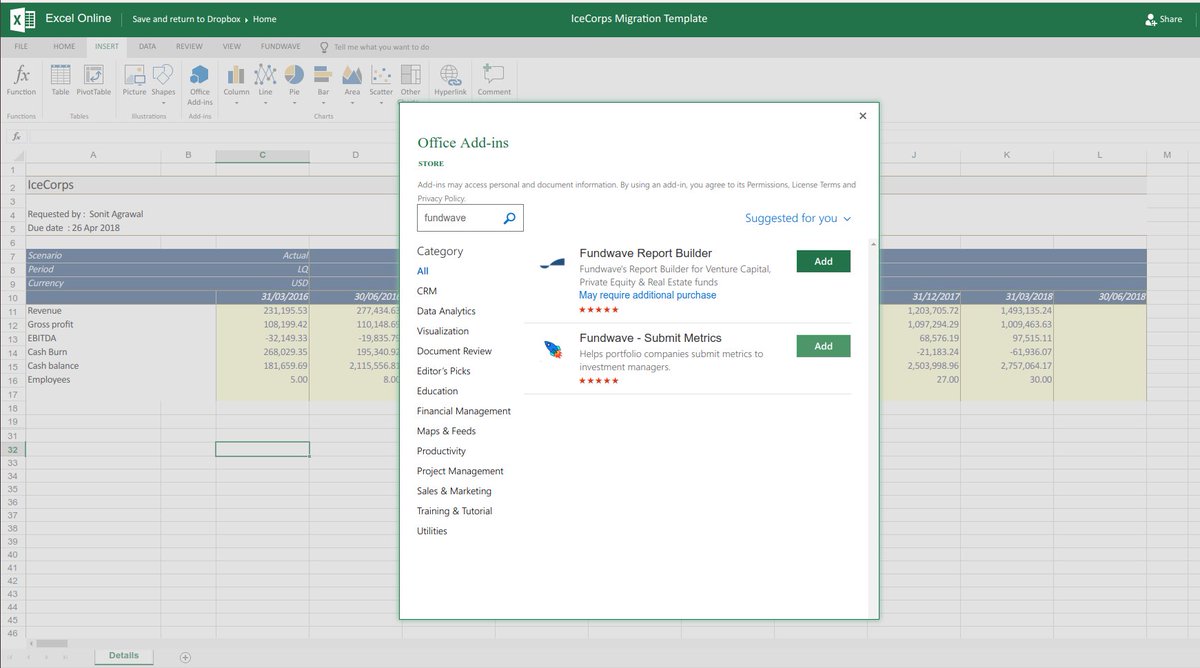Close the Office Add-ins dialog

(863, 116)
